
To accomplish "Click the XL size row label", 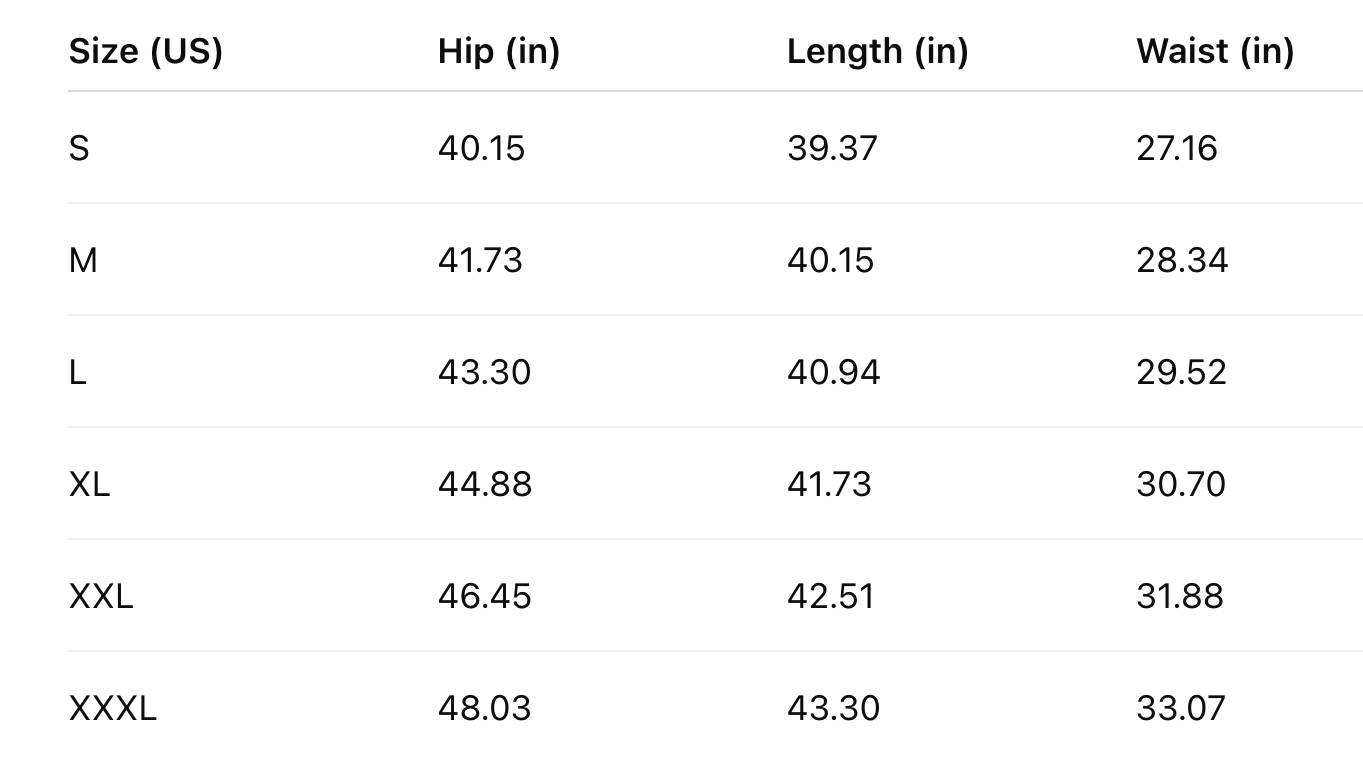I will point(89,484).
